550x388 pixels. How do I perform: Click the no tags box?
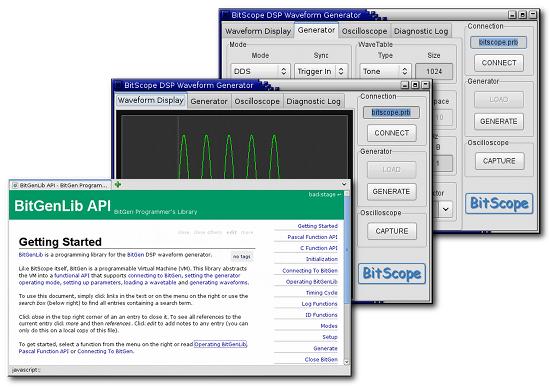point(241,257)
